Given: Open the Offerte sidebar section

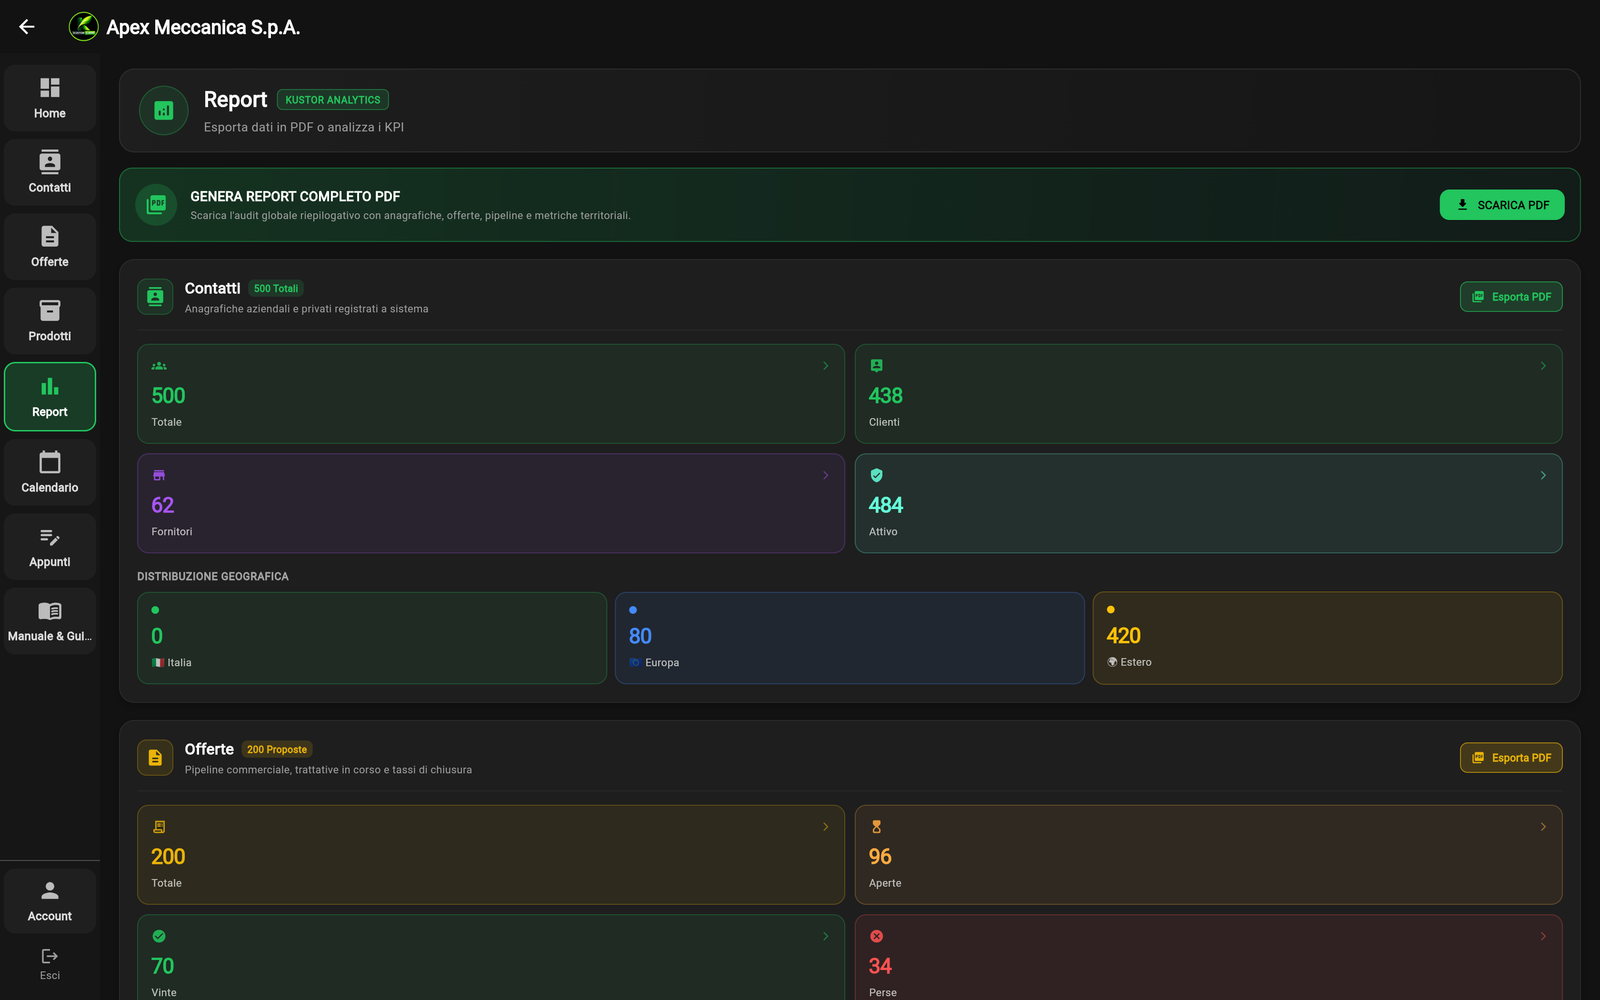Looking at the screenshot, I should pos(50,247).
